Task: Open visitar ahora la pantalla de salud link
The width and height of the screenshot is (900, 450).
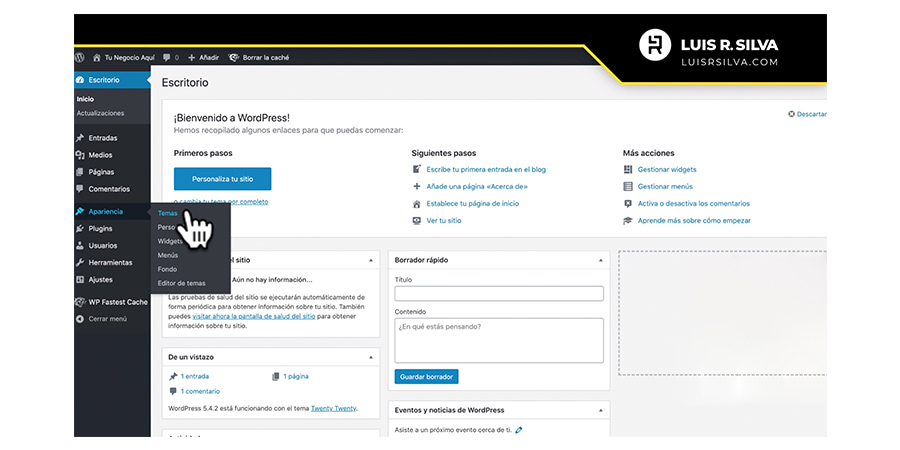Action: point(254,316)
